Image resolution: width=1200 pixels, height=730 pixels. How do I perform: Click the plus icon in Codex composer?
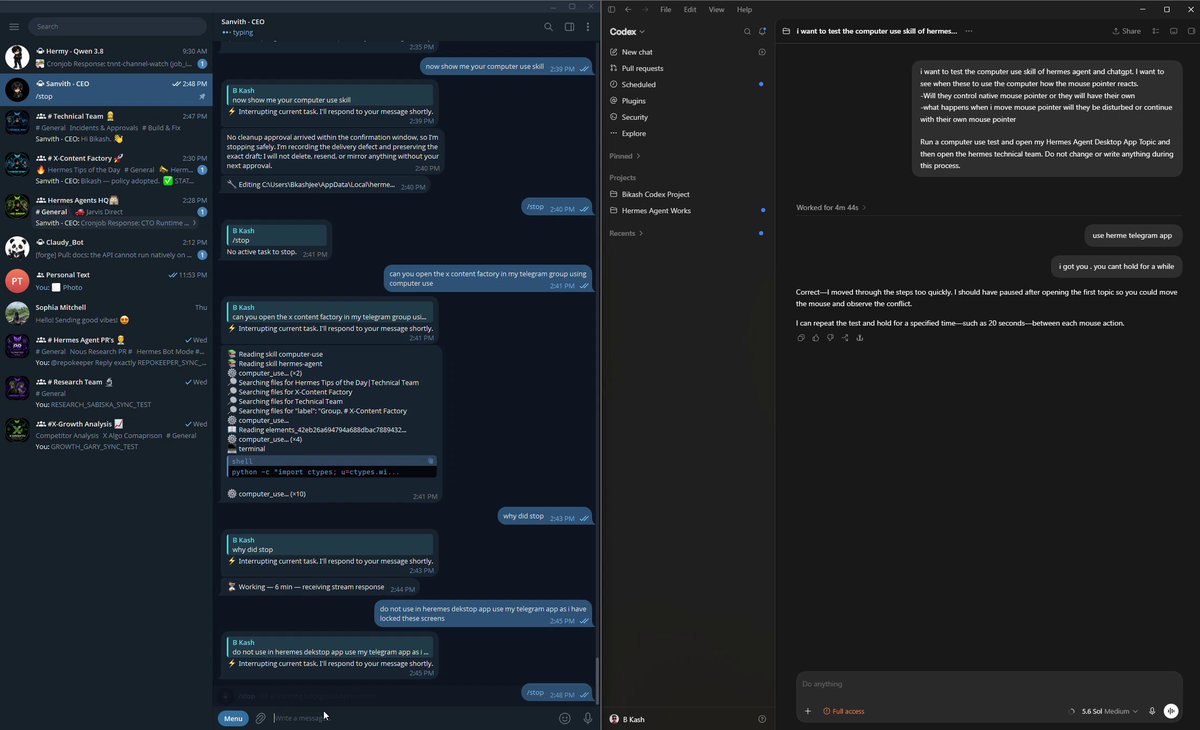tap(808, 711)
